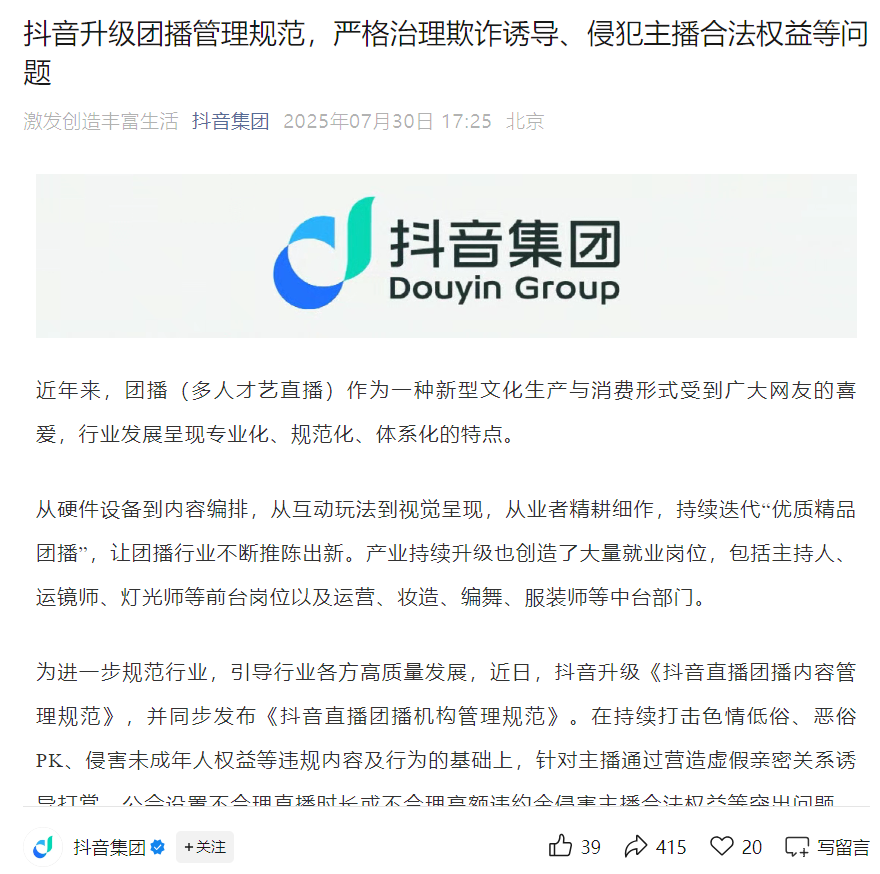Click the share count 415
Viewport: 880px width, 874px height.
coord(671,847)
